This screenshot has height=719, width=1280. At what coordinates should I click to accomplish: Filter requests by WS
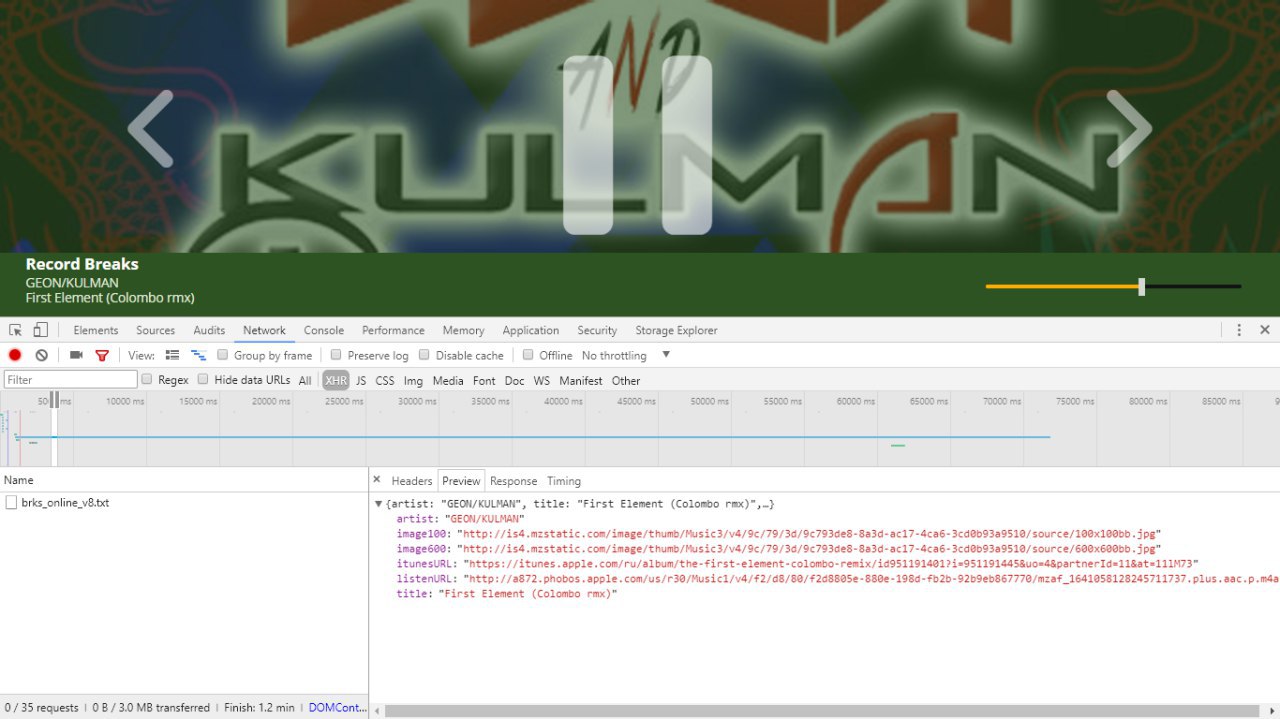pos(542,381)
